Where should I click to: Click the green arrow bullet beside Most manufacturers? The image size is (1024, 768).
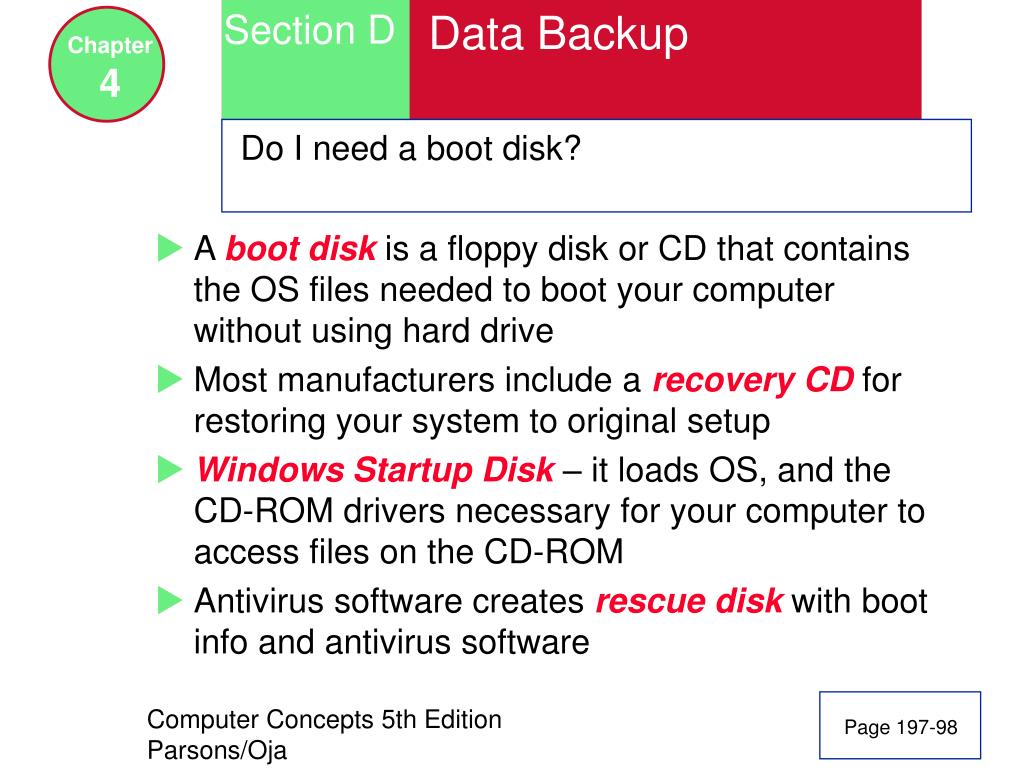click(170, 379)
